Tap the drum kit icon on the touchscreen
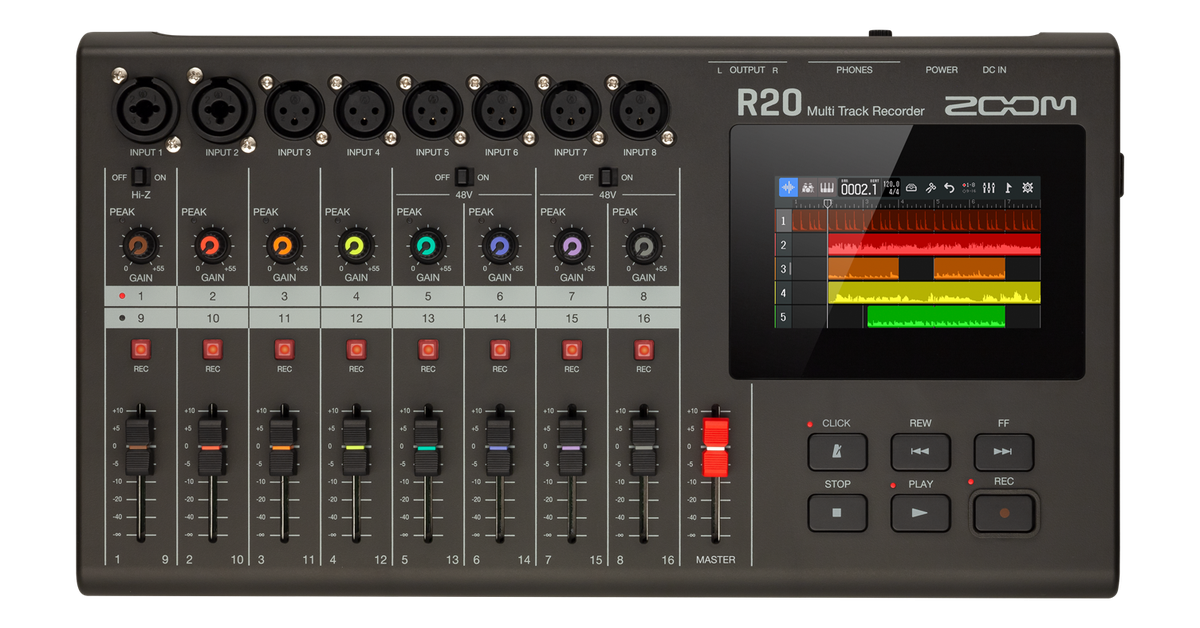The height and width of the screenshot is (628, 1200). (808, 187)
